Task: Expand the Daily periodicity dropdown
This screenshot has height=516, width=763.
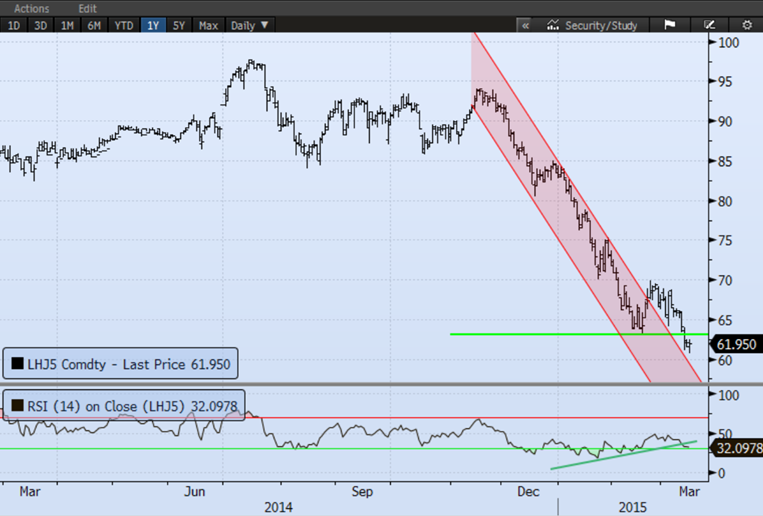Action: tap(250, 25)
